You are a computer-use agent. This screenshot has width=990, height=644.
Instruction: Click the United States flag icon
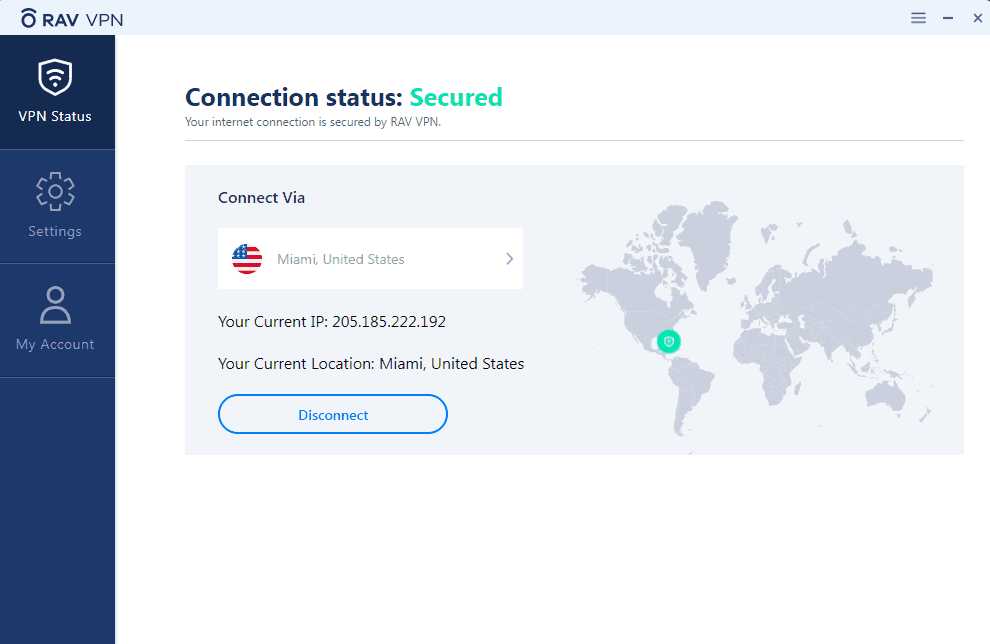tap(247, 259)
